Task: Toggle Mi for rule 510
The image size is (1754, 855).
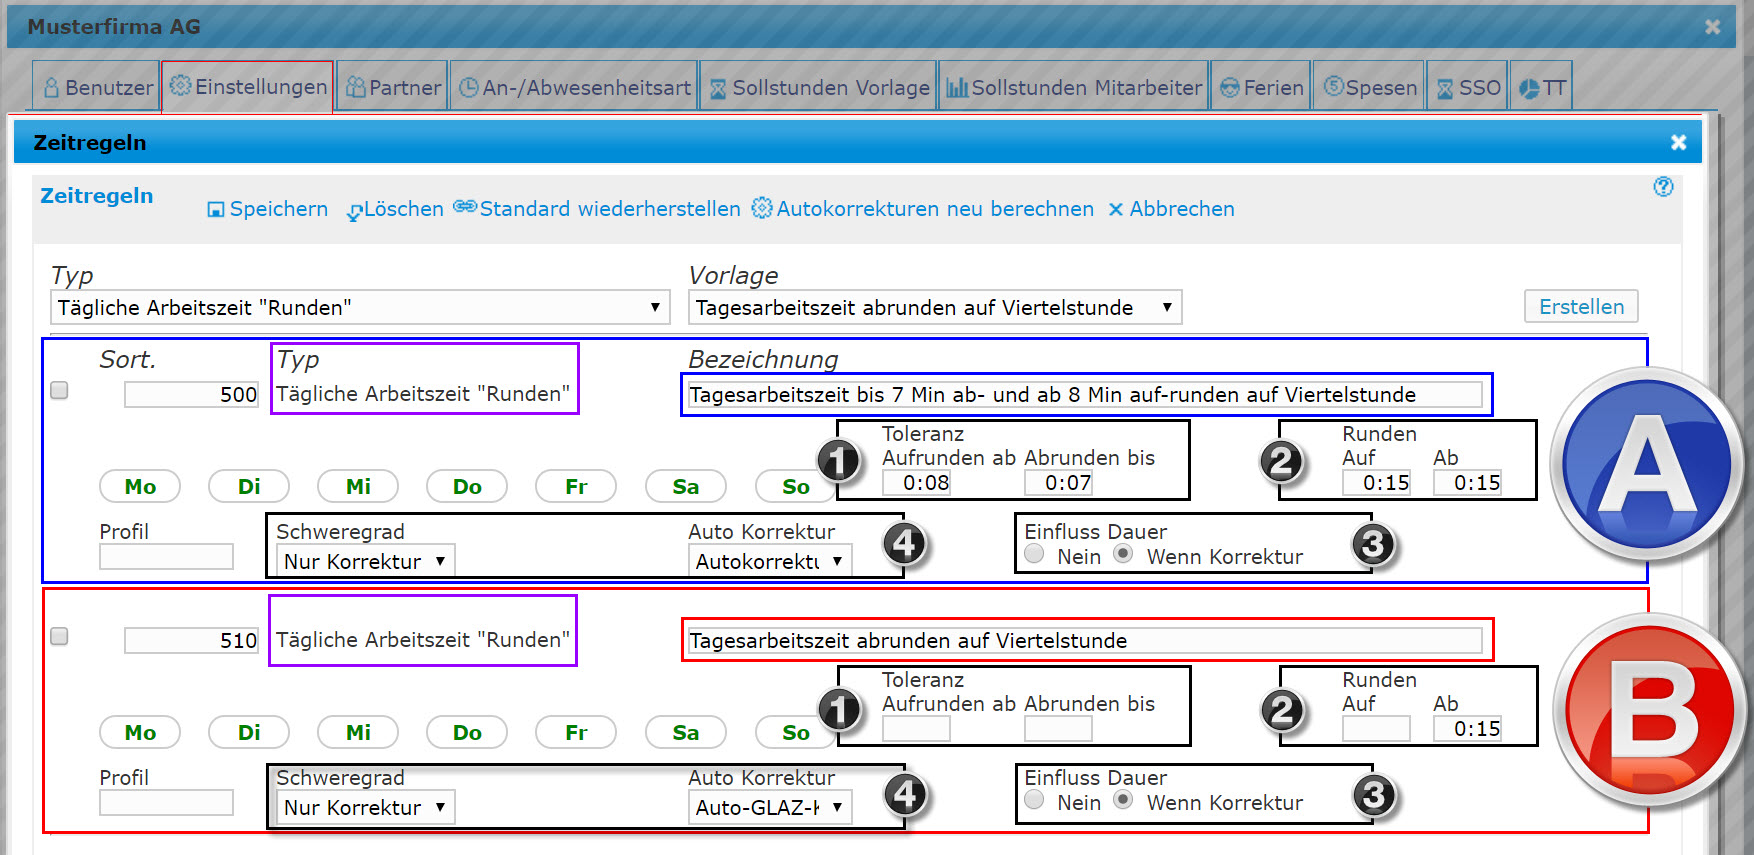Action: point(358,732)
